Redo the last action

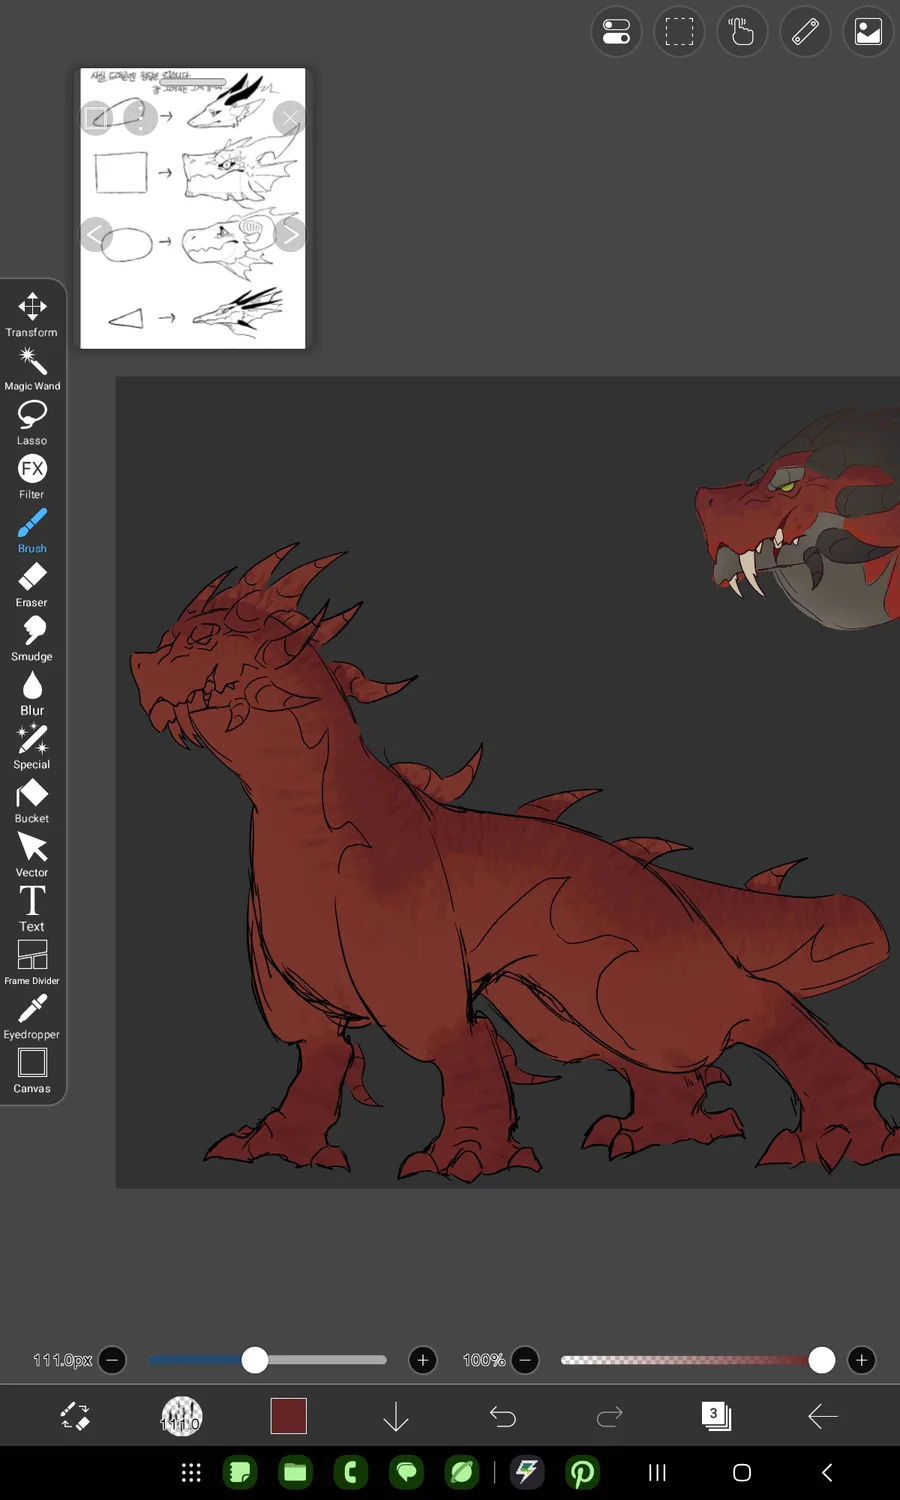tap(609, 1416)
